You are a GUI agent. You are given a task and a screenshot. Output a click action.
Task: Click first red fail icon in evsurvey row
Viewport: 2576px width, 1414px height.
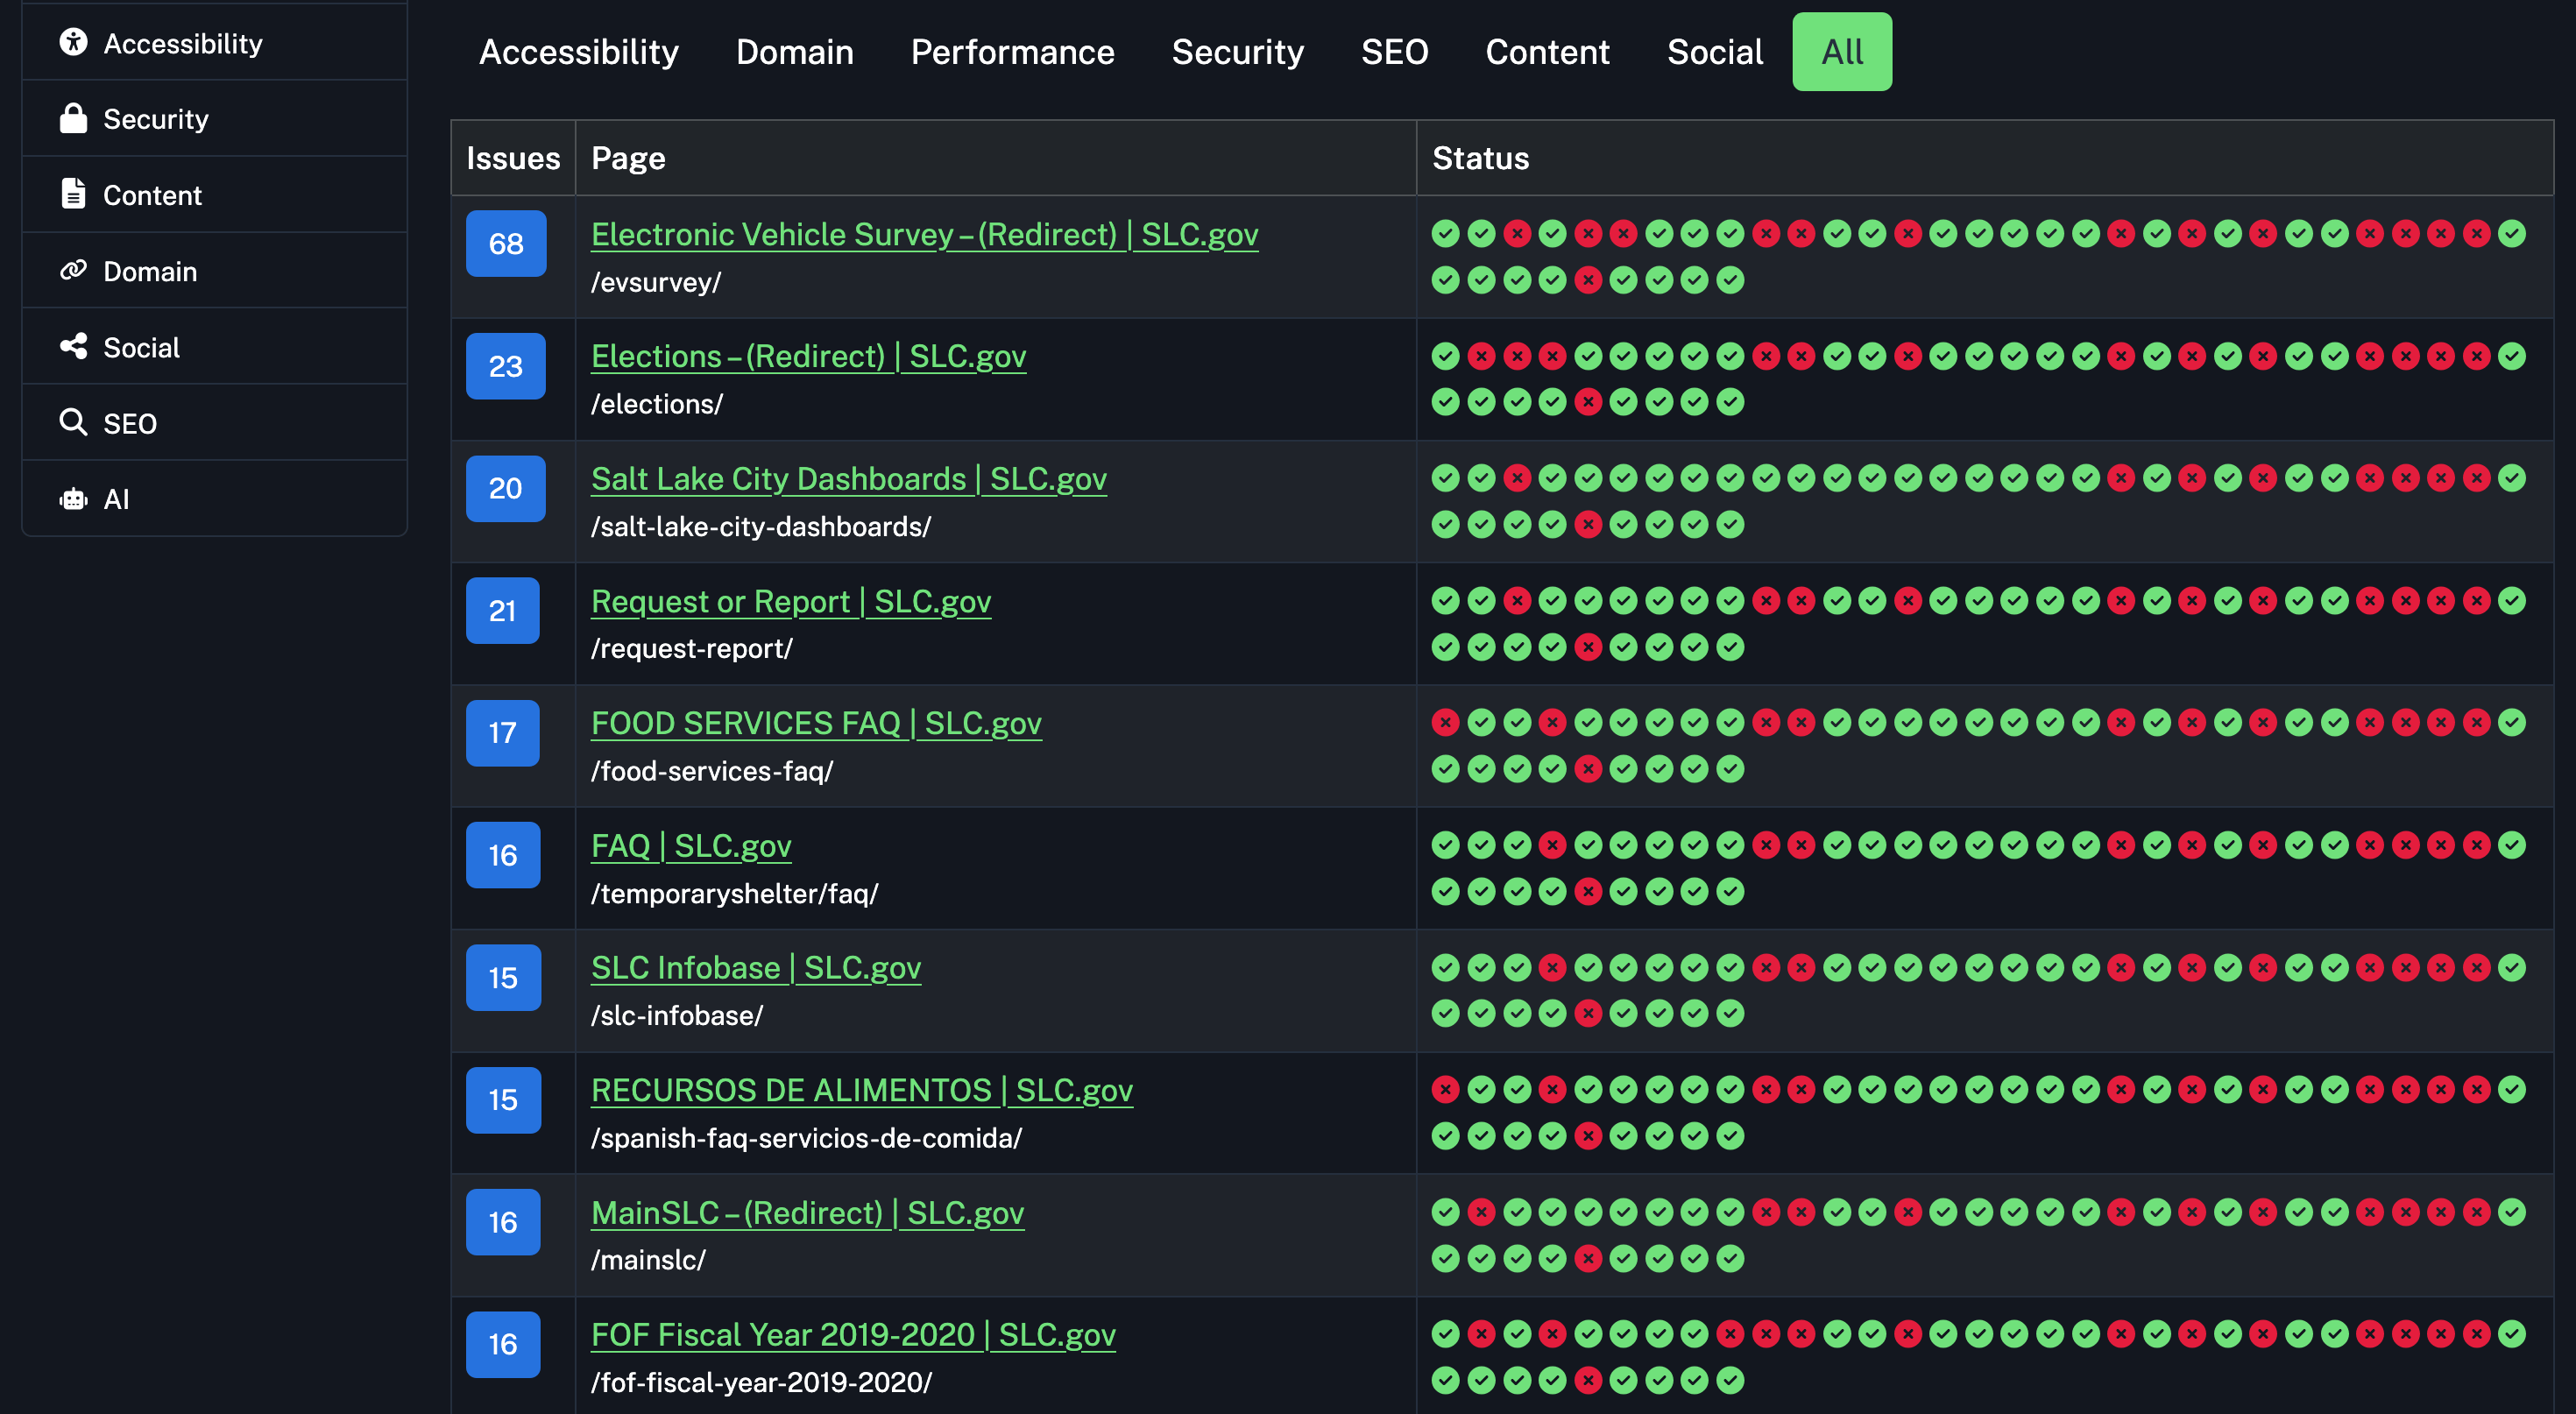click(1517, 234)
